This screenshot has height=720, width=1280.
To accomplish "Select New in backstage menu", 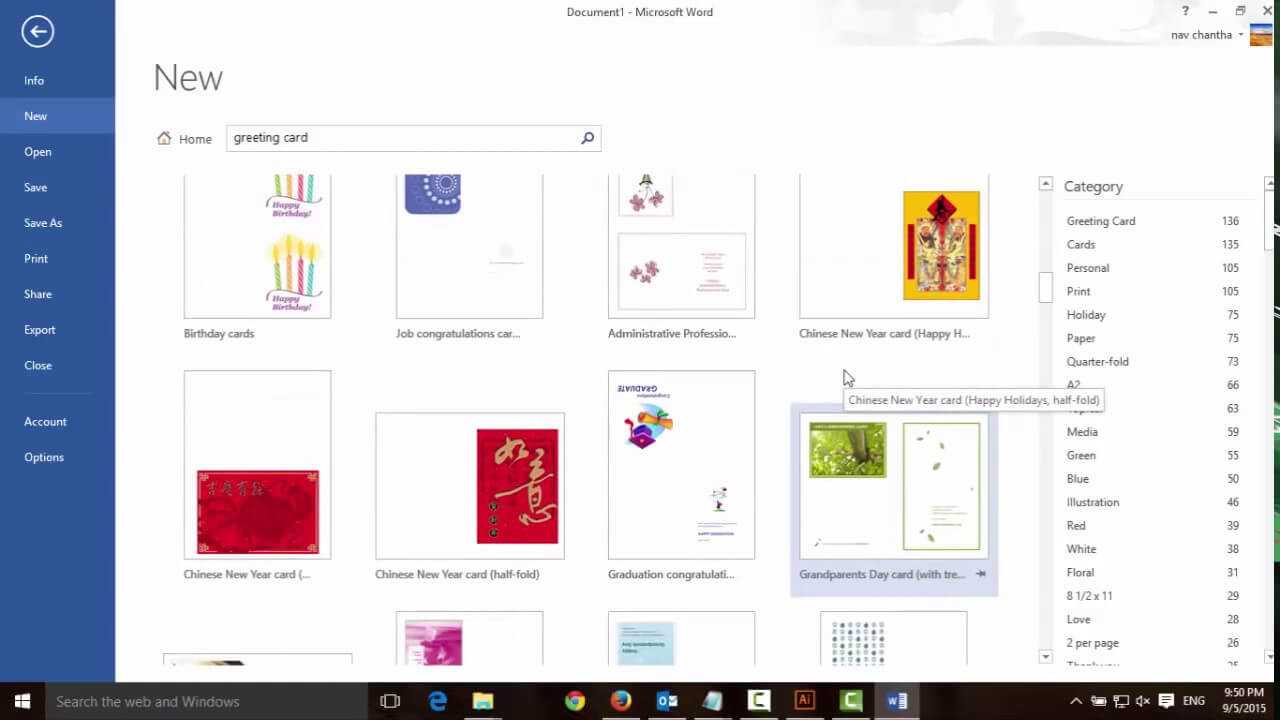I will [57, 116].
